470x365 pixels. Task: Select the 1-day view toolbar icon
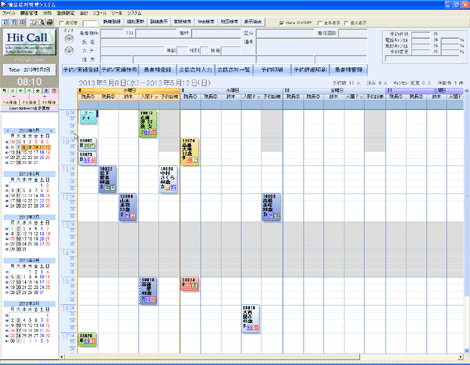(5, 22)
